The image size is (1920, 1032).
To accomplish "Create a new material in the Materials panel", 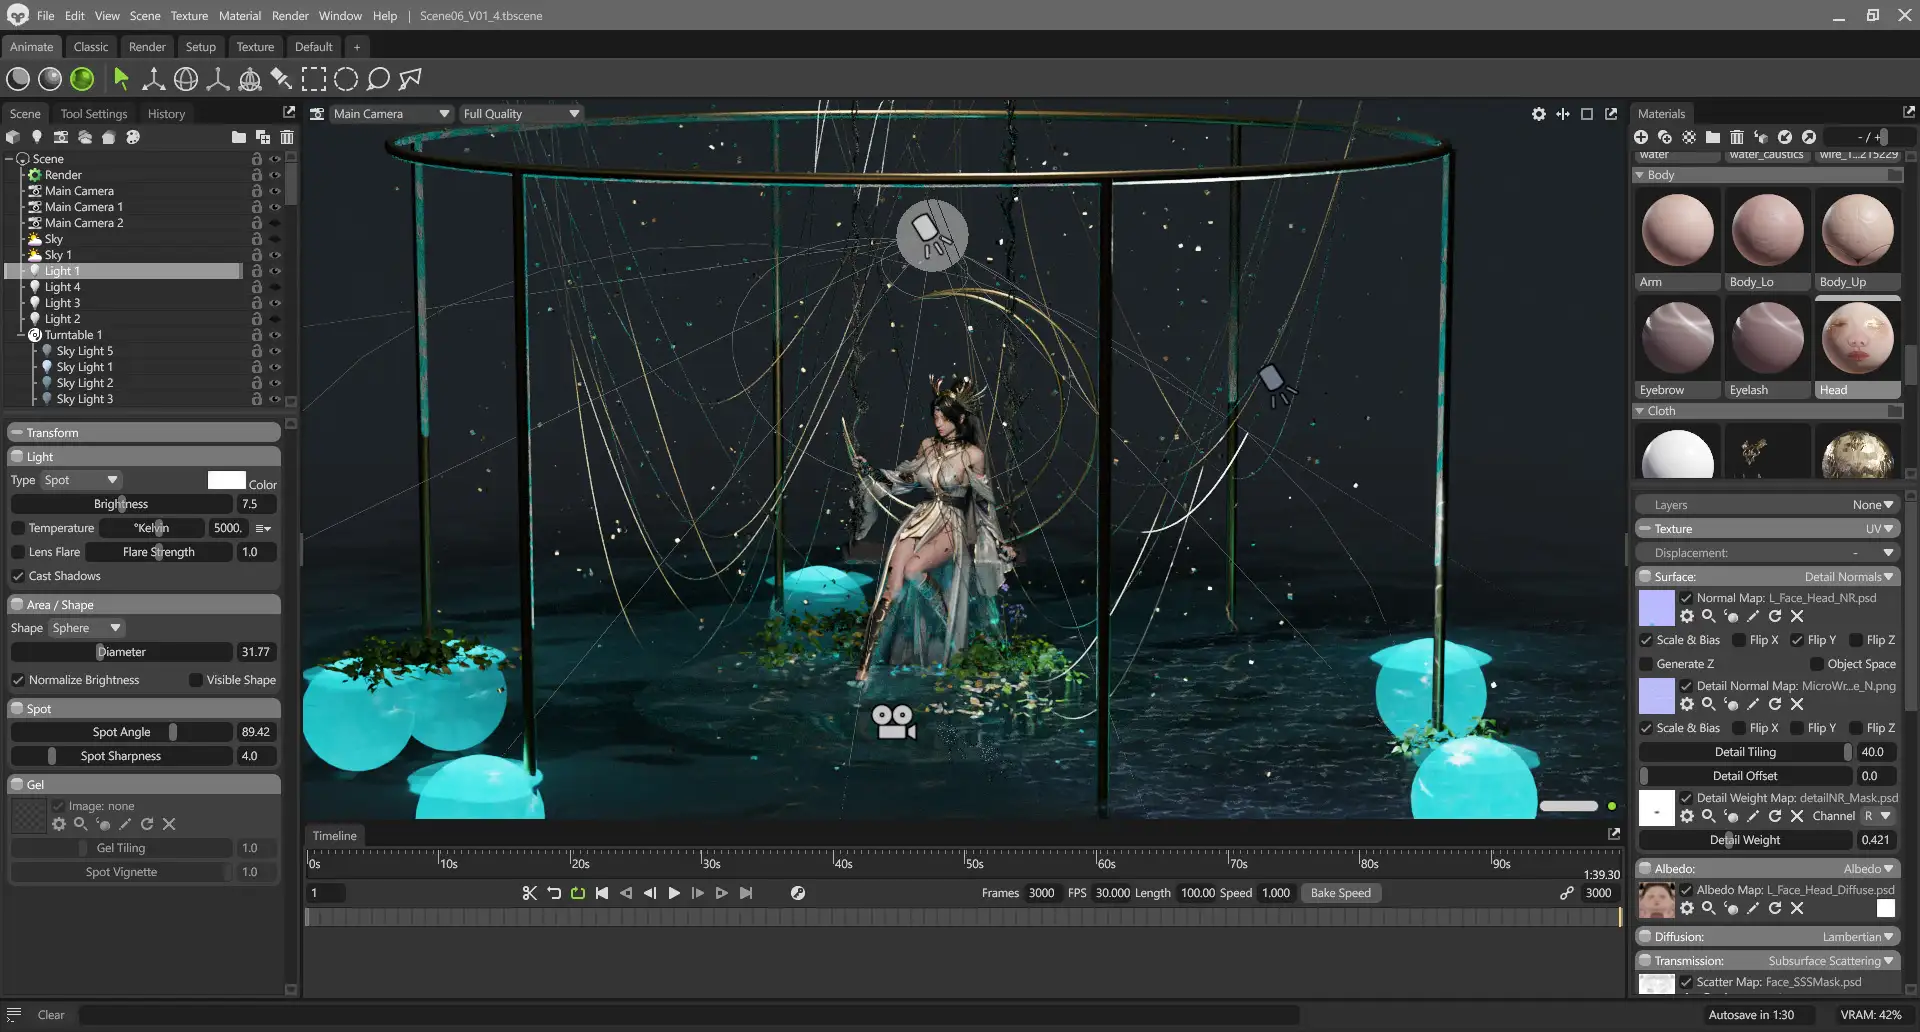I will tap(1641, 137).
